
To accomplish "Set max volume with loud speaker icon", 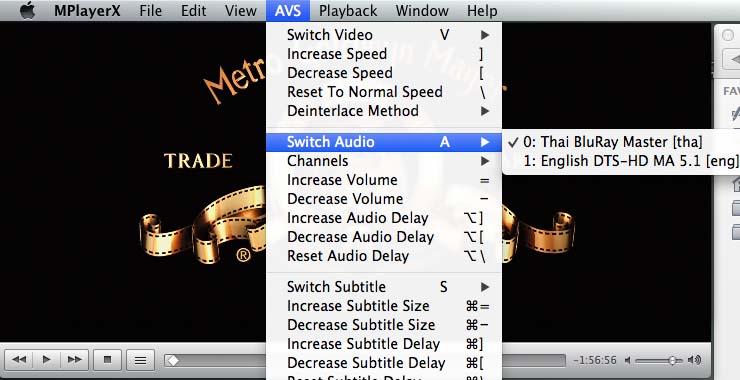I will coord(694,360).
